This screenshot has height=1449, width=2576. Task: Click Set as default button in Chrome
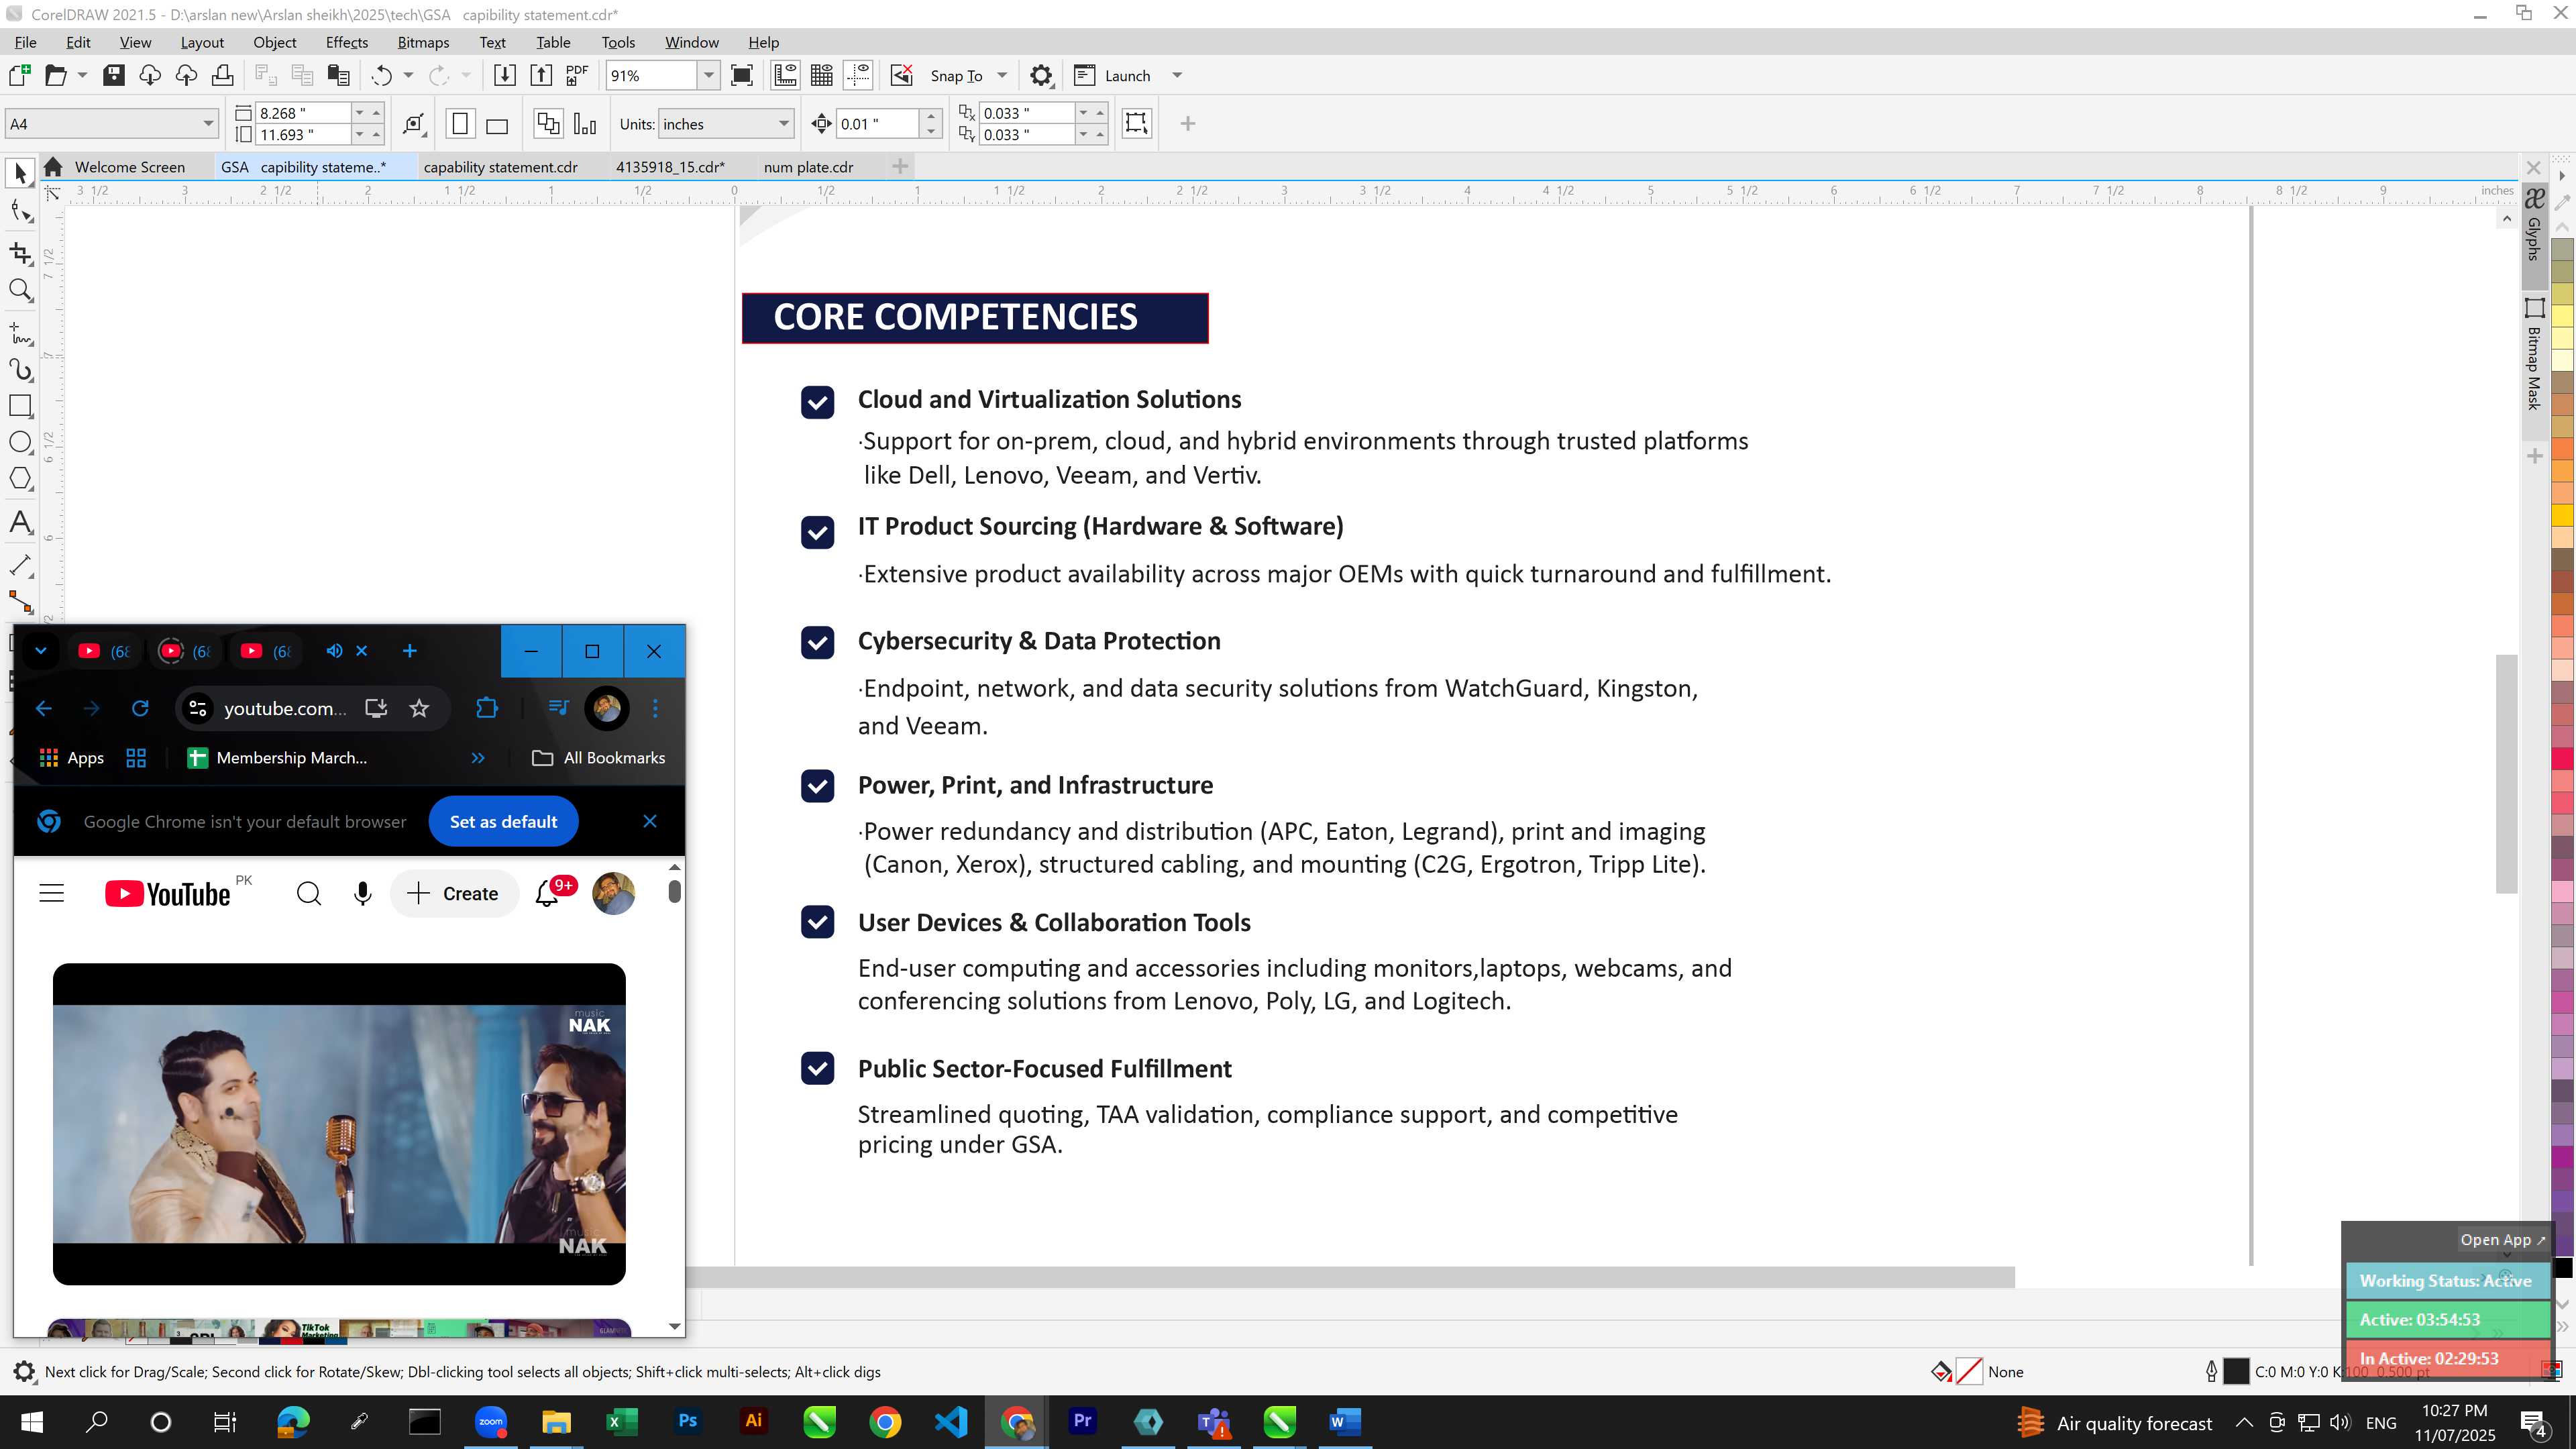pos(503,821)
